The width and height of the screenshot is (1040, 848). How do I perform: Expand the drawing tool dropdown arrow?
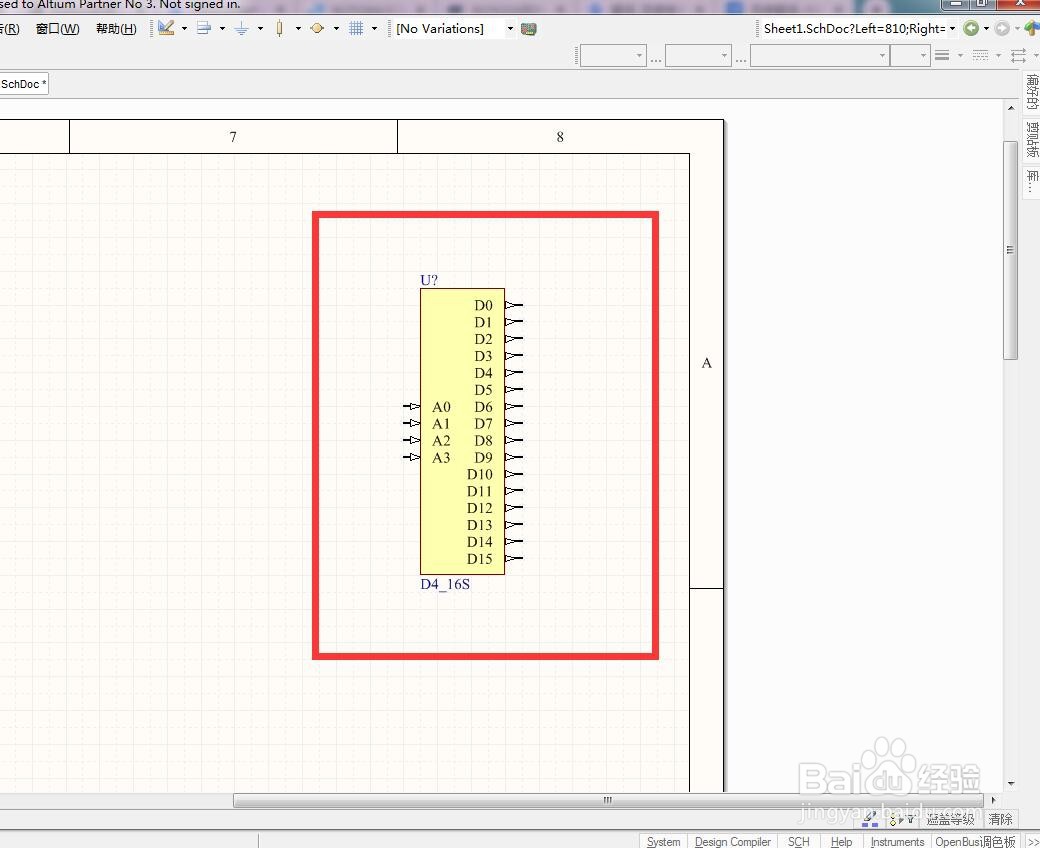point(184,29)
